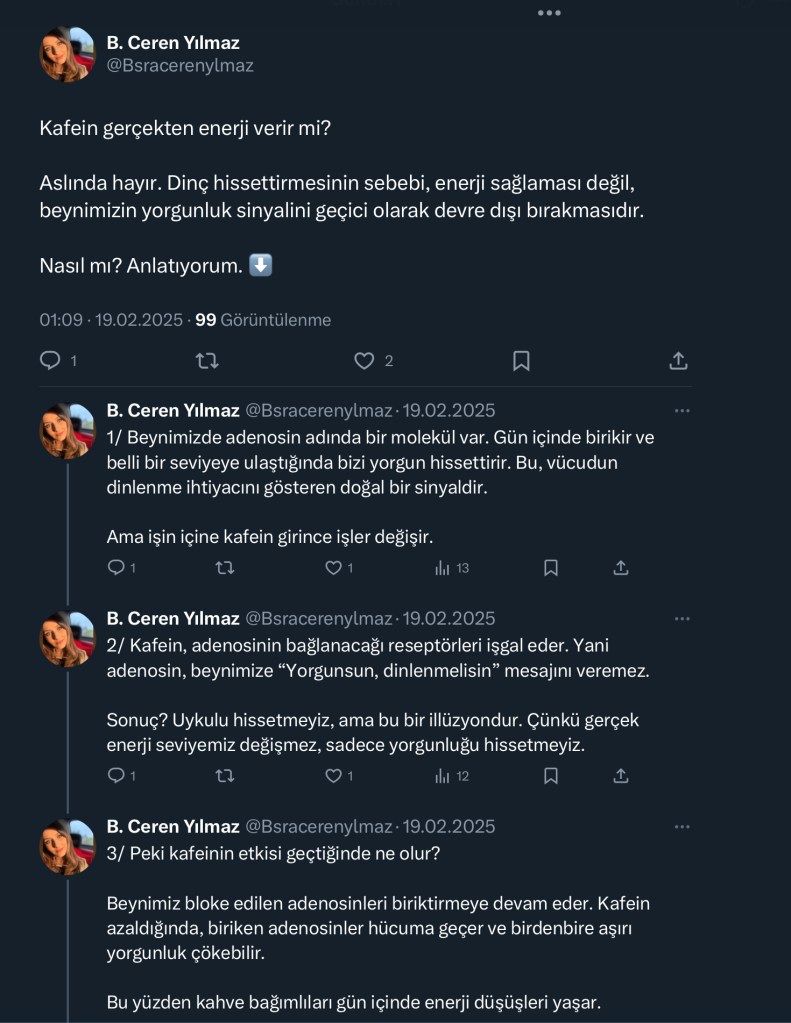Bookmark the 1/ adenosin reply
The image size is (791, 1023).
pos(550,568)
